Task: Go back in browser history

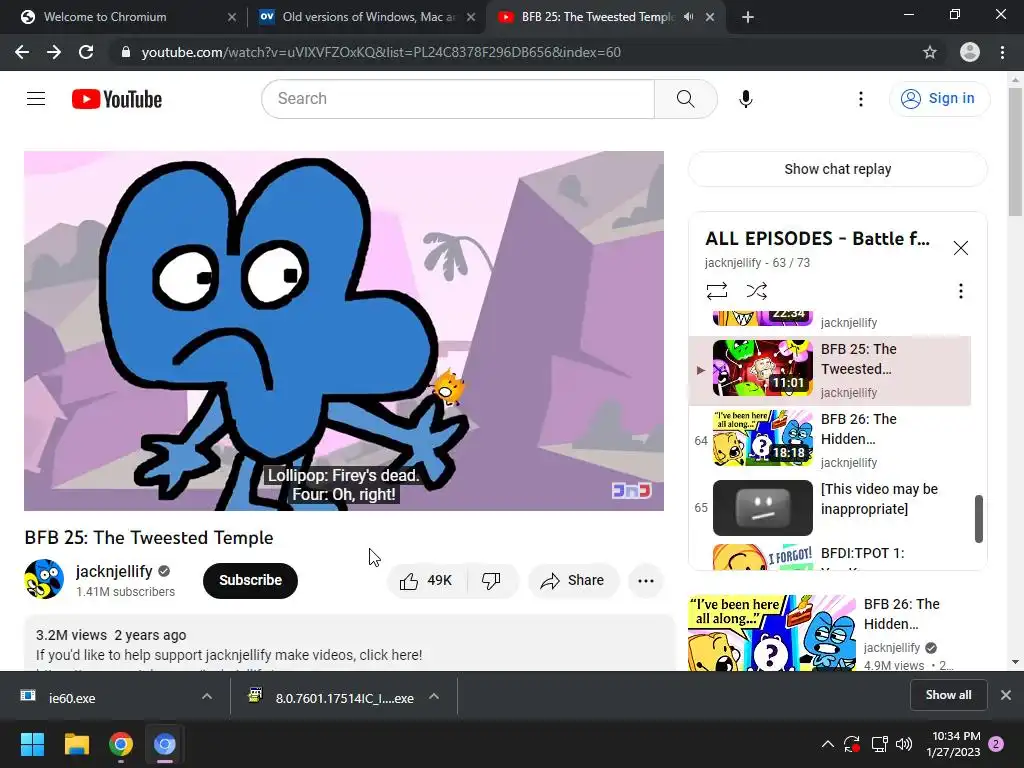Action: click(x=22, y=52)
